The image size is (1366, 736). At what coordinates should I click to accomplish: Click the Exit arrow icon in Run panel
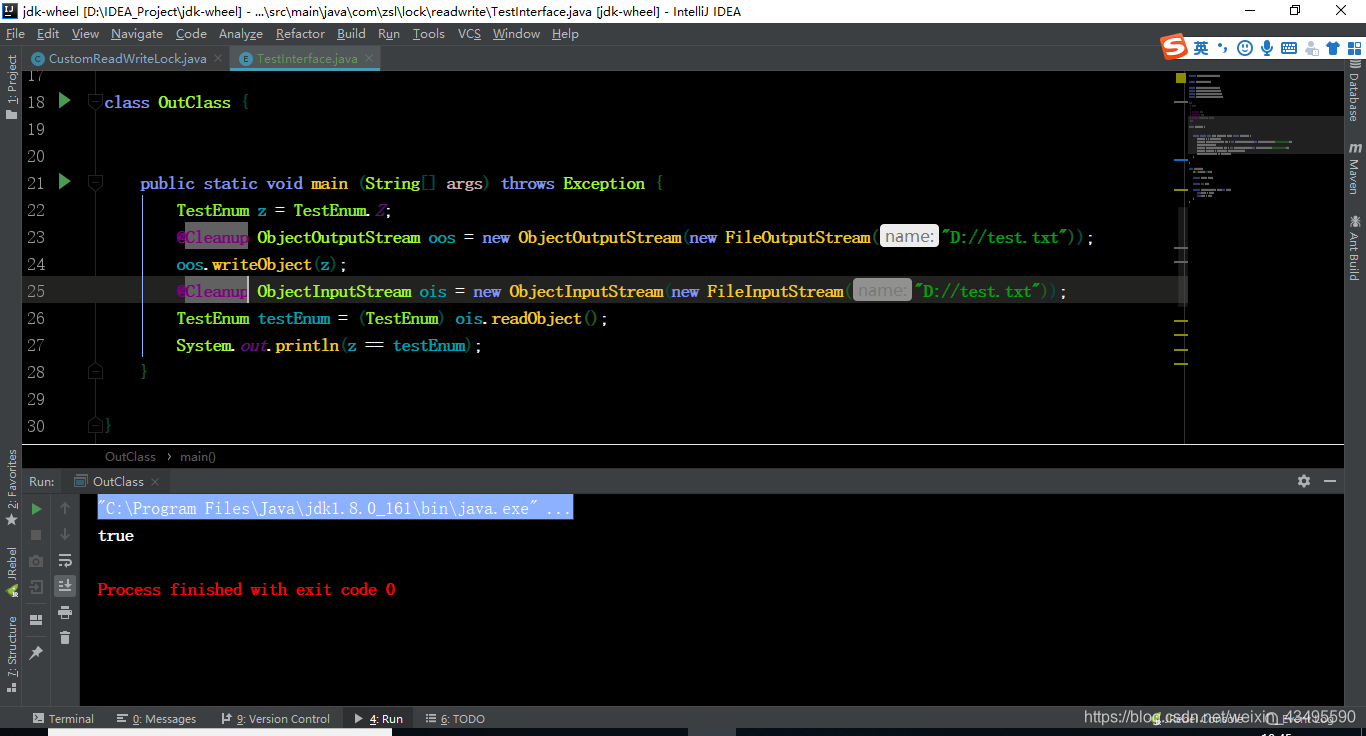click(36, 587)
